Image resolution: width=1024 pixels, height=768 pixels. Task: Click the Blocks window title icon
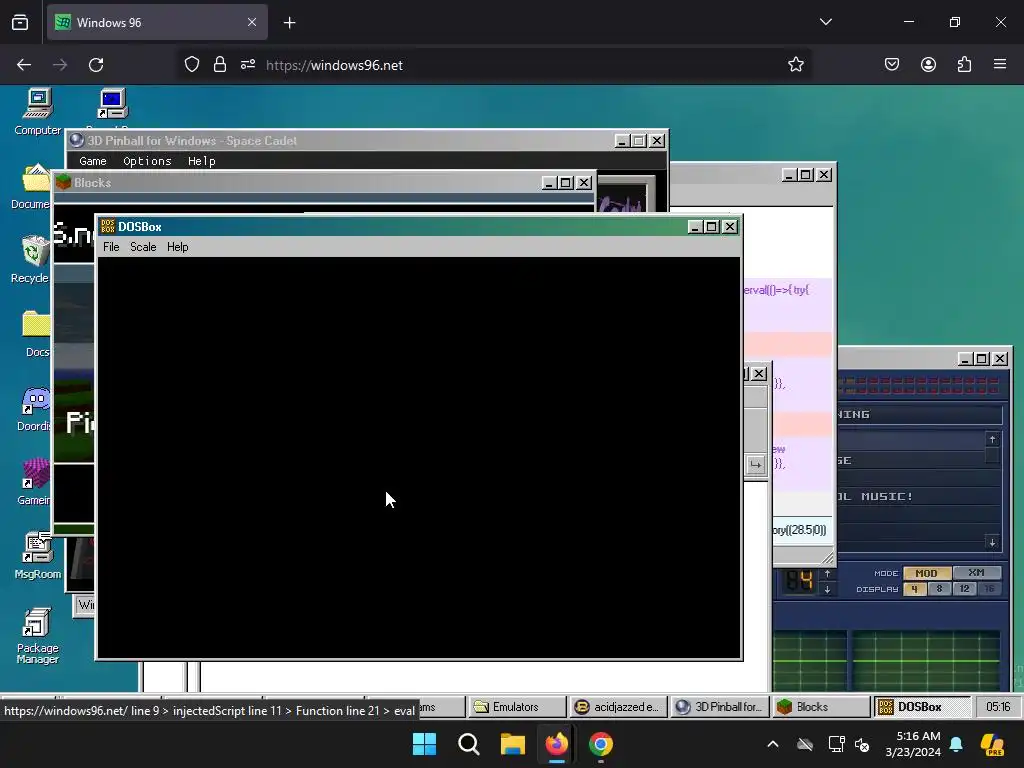63,182
